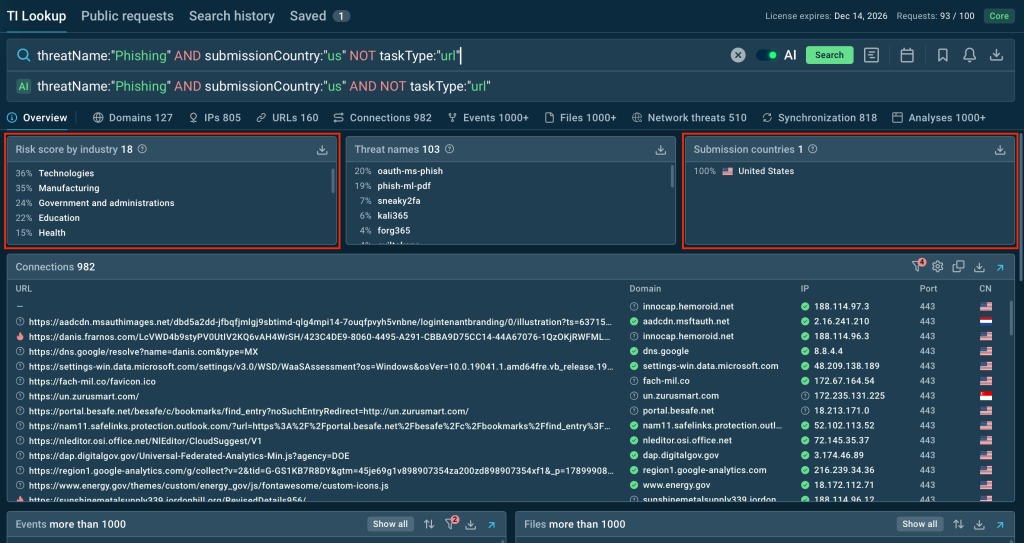Screen dimensions: 1024x543
Task: Open the Network threats 510 tab
Action: pos(689,118)
